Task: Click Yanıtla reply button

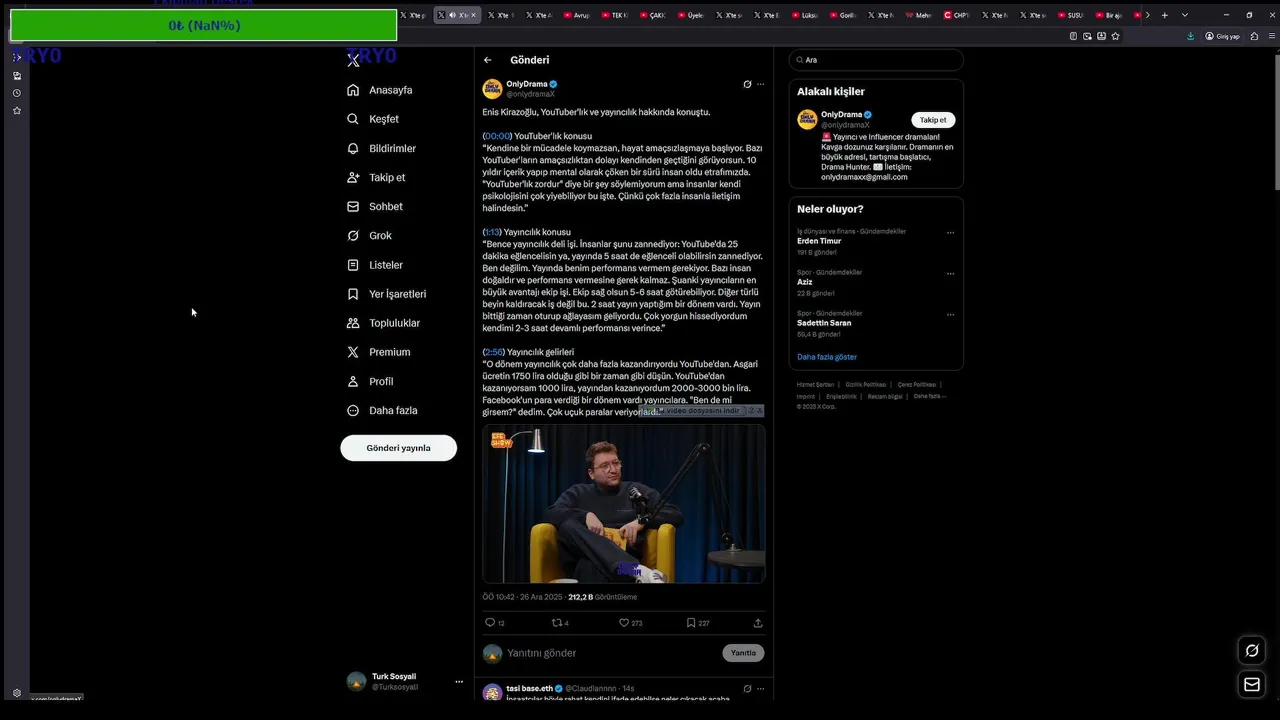Action: pyautogui.click(x=743, y=653)
